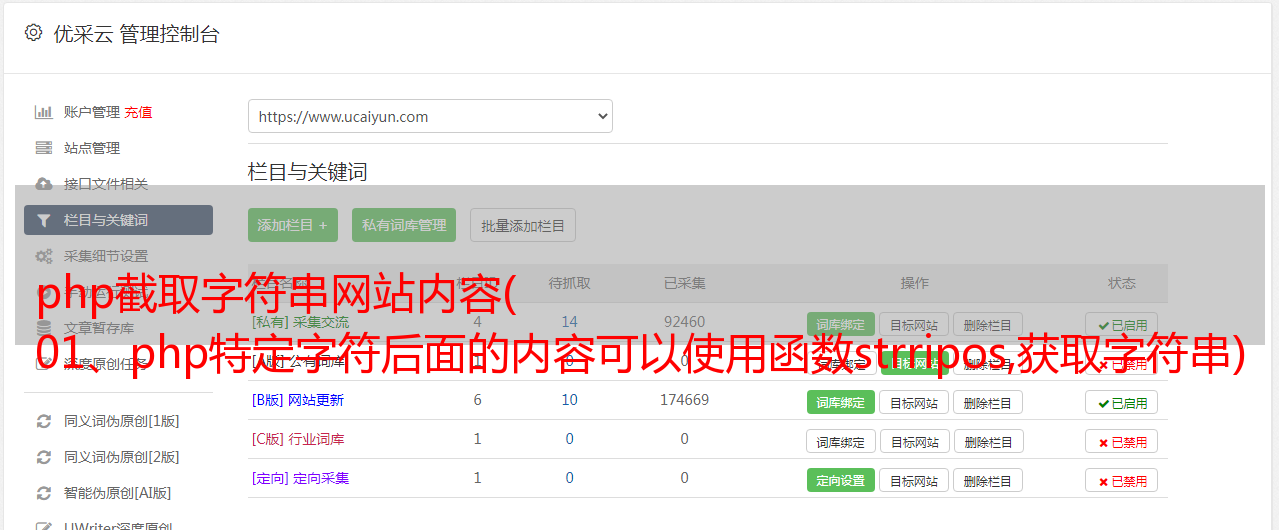Viewport: 1279px width, 530px height.
Task: Click the 添加栏目 + button
Action: pos(293,225)
